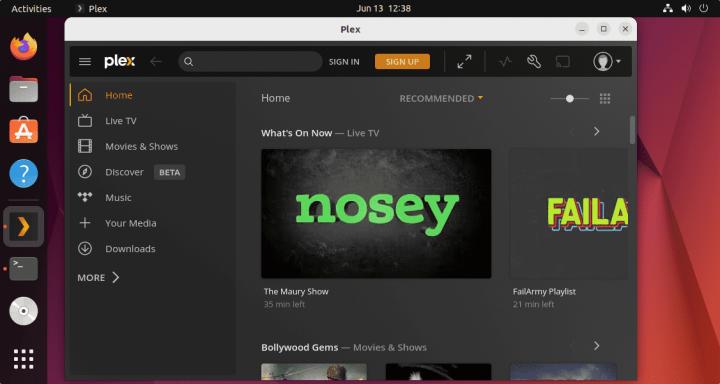Open Help from the dock
This screenshot has width=720, height=384.
tap(23, 173)
